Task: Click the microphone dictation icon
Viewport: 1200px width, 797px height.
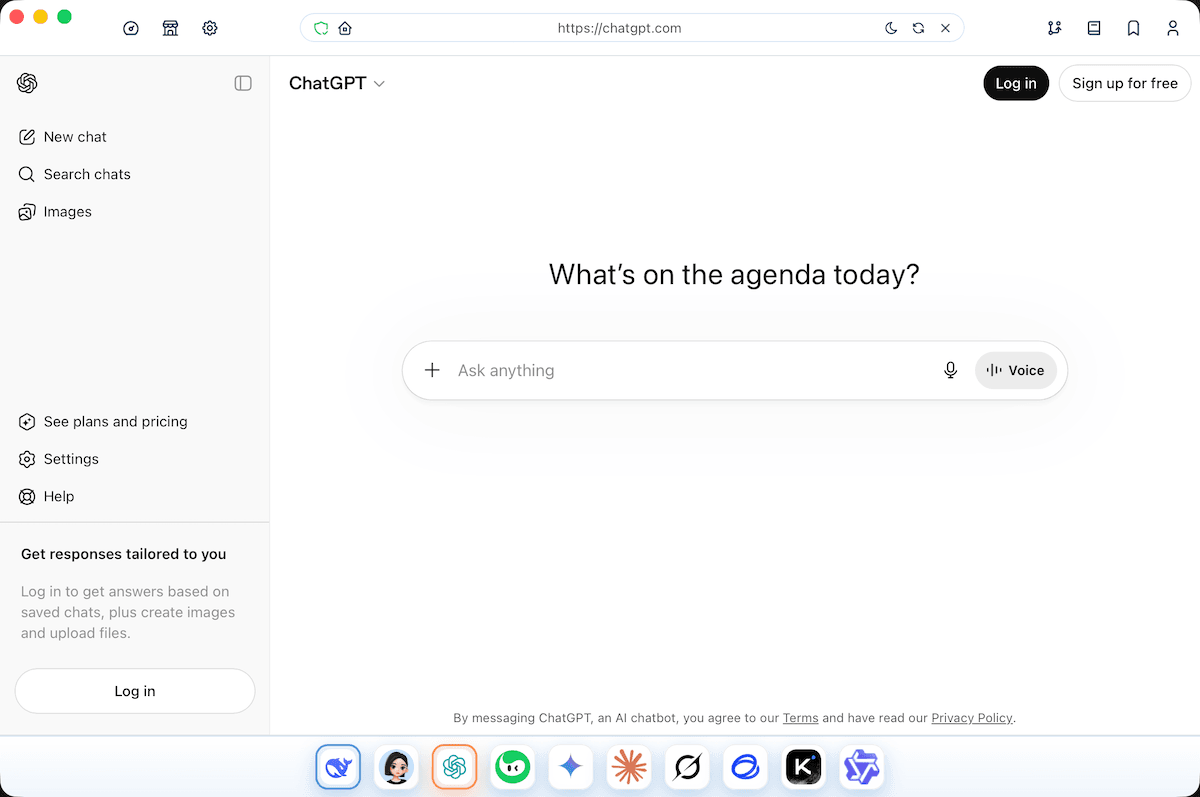Action: coord(950,370)
